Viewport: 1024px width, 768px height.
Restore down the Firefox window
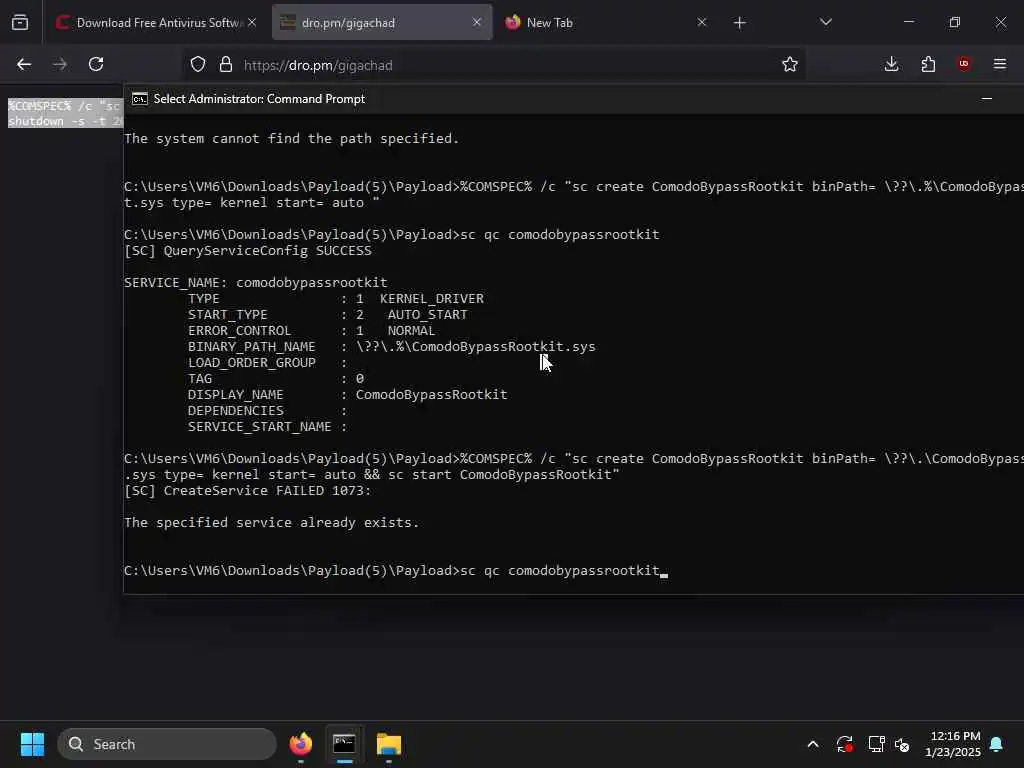(955, 22)
